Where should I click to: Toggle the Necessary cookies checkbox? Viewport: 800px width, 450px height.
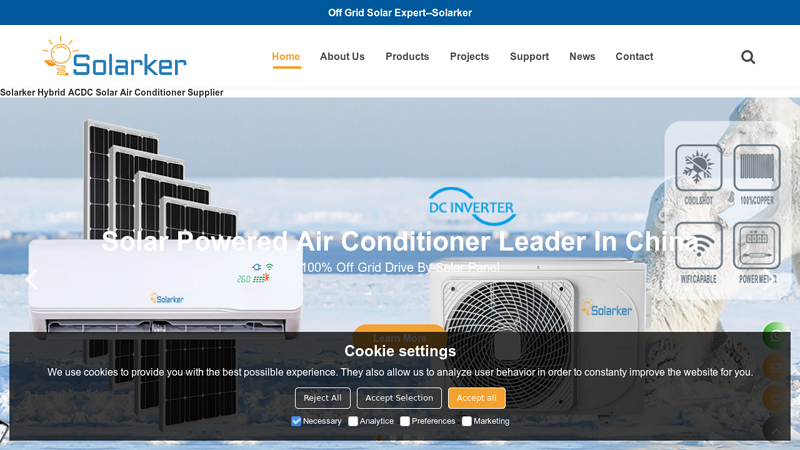click(x=296, y=421)
